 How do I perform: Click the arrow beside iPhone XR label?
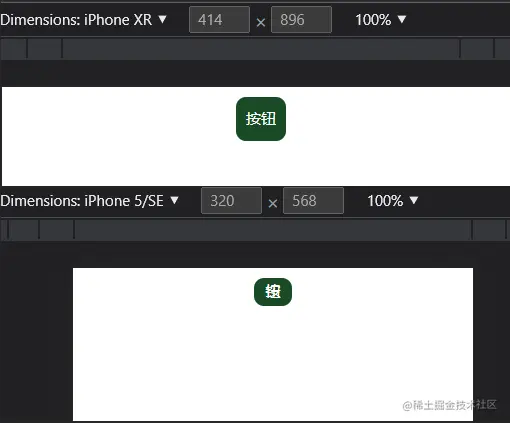coord(162,19)
